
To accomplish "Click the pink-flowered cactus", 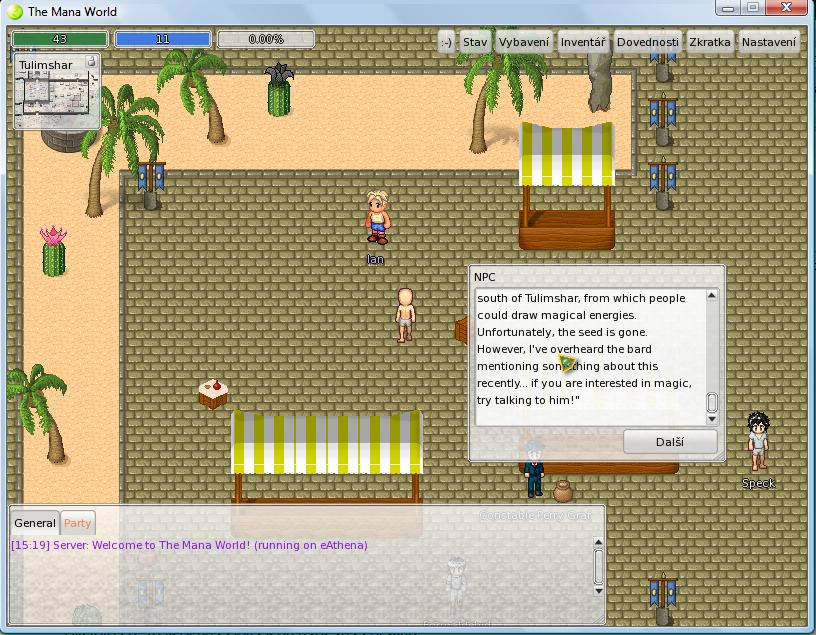I will (53, 251).
